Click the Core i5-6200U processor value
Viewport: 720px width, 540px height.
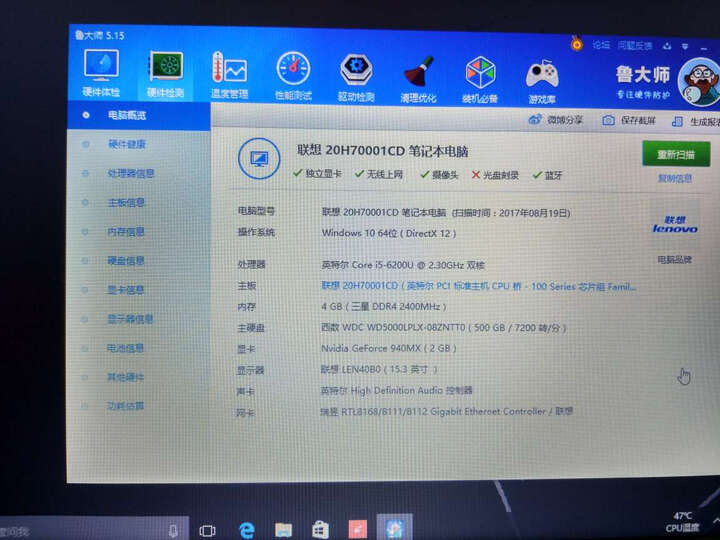click(403, 265)
